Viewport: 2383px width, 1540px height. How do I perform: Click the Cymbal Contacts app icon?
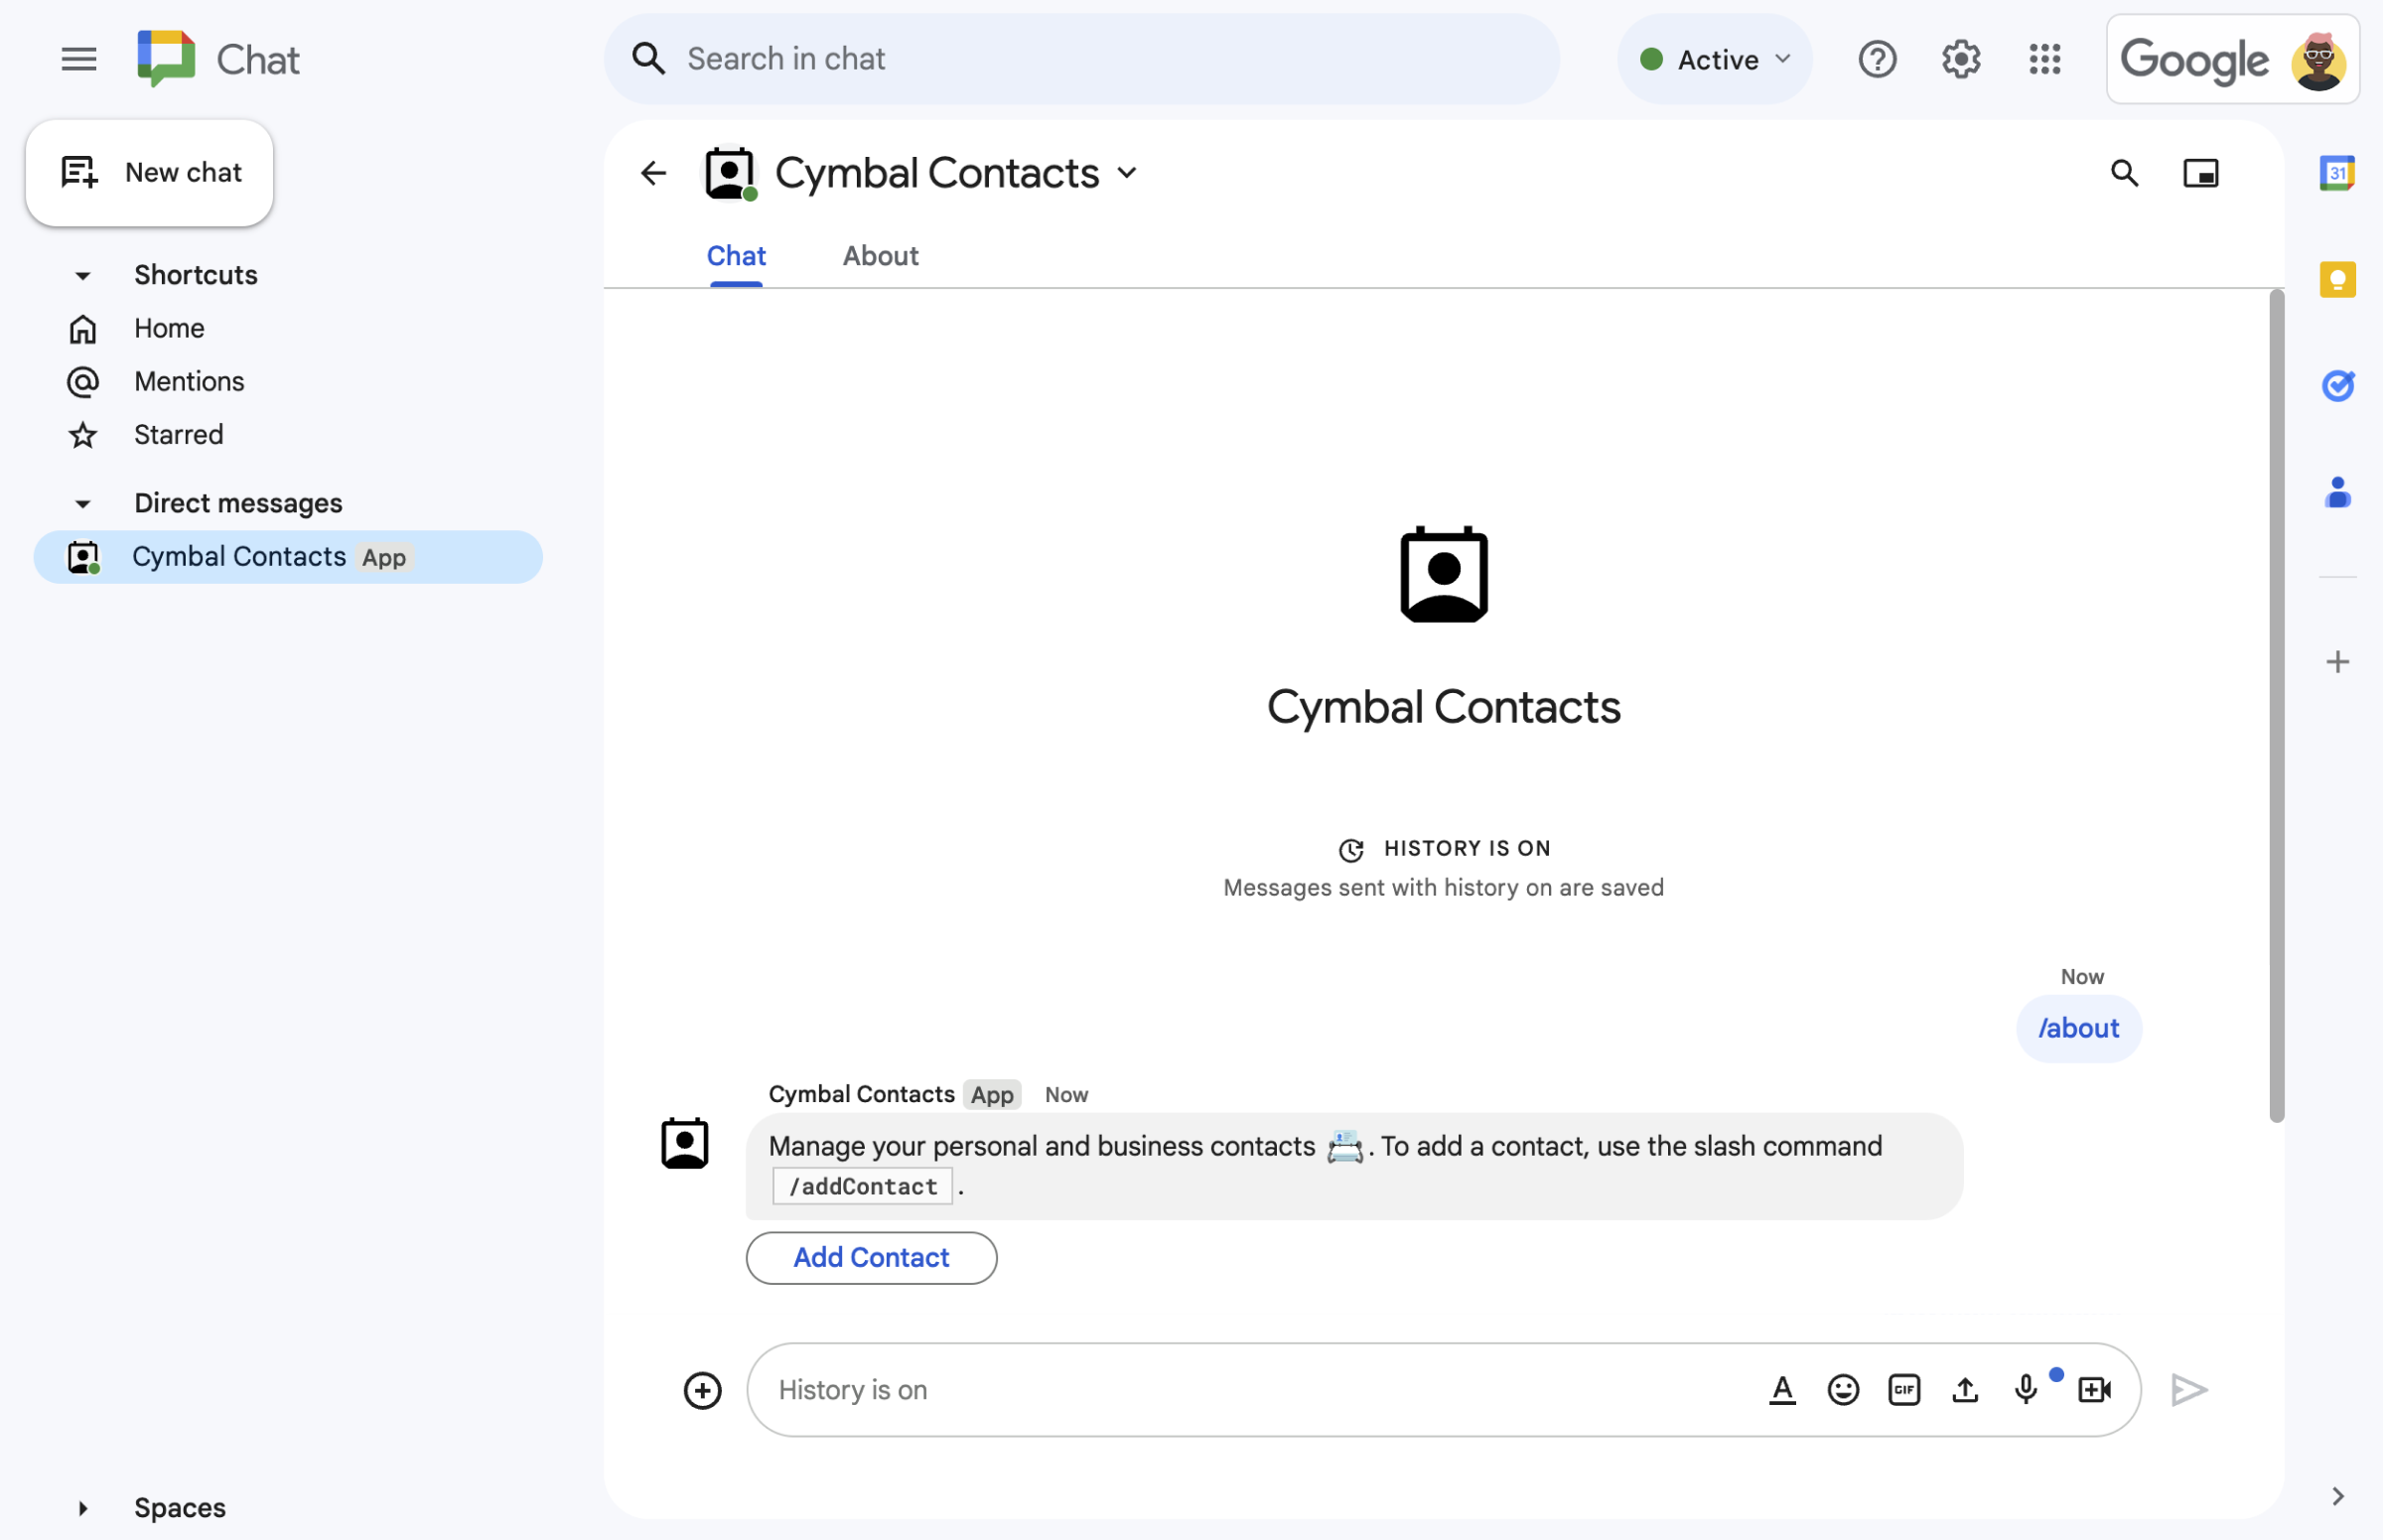[x=730, y=172]
